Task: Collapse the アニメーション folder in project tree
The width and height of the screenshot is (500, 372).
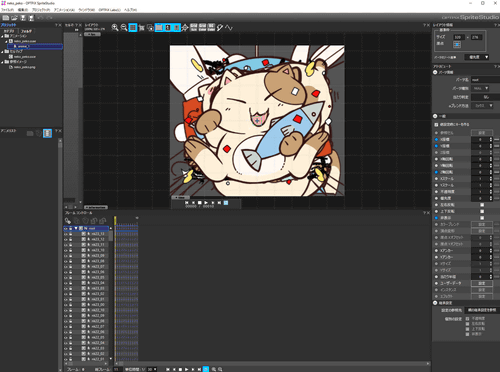Action: (2, 36)
